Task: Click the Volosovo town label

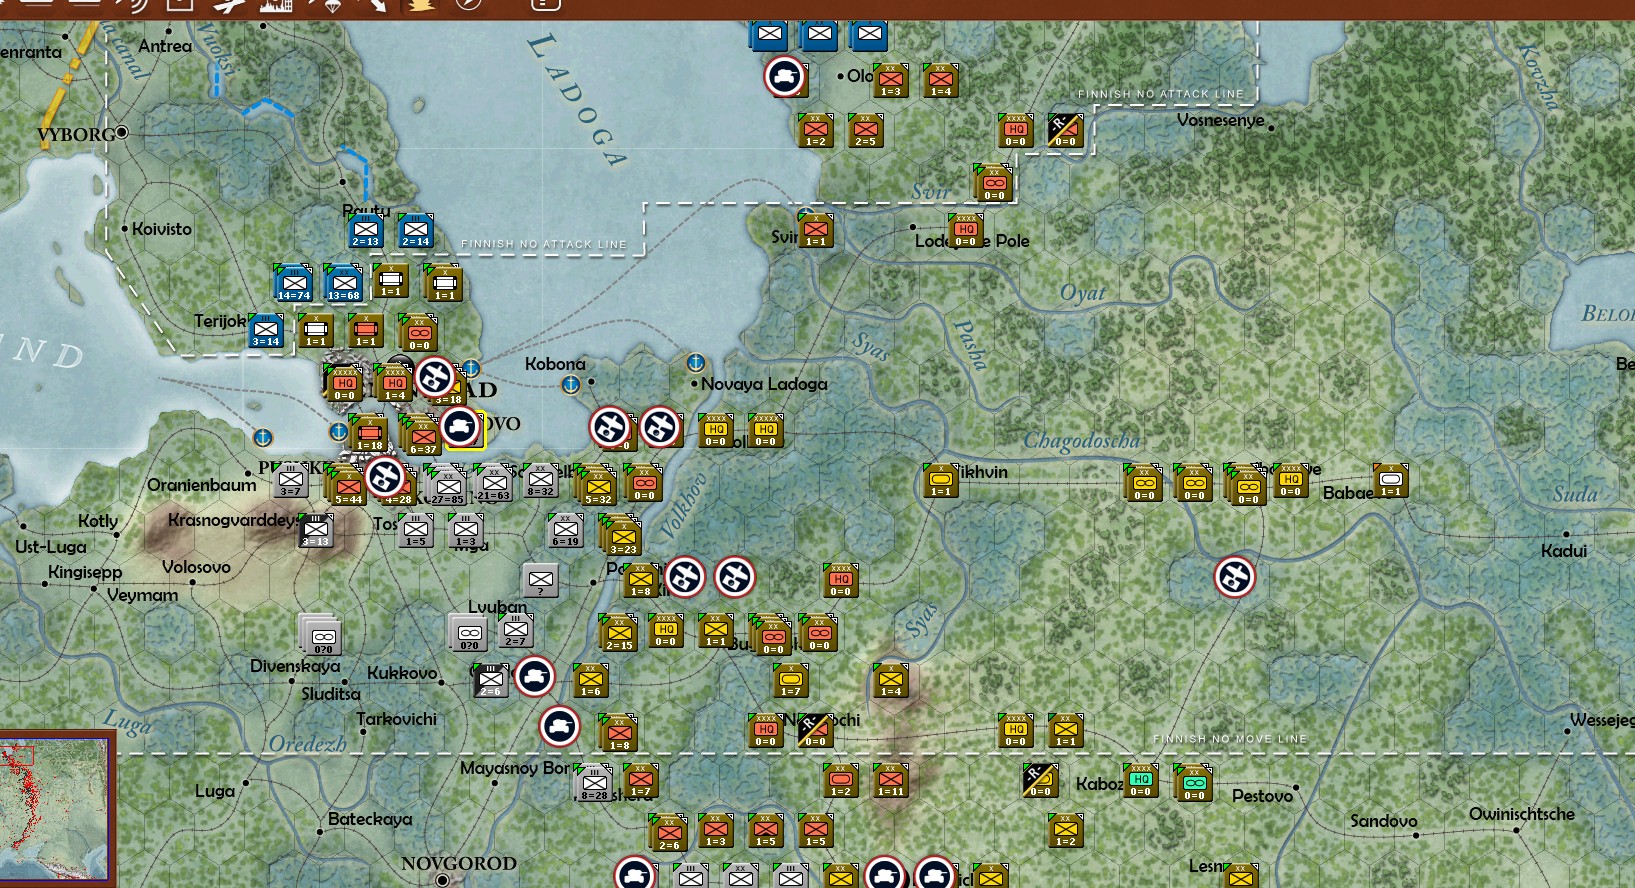Action: 196,567
